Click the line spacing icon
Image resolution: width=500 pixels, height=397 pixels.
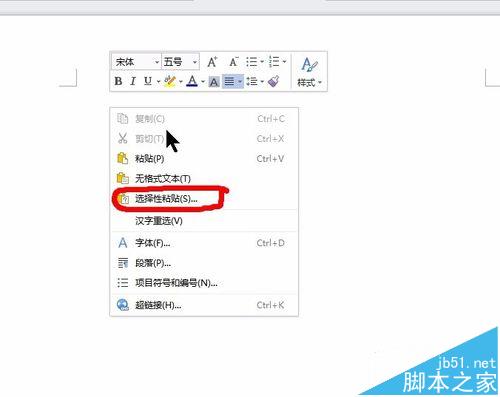point(252,81)
